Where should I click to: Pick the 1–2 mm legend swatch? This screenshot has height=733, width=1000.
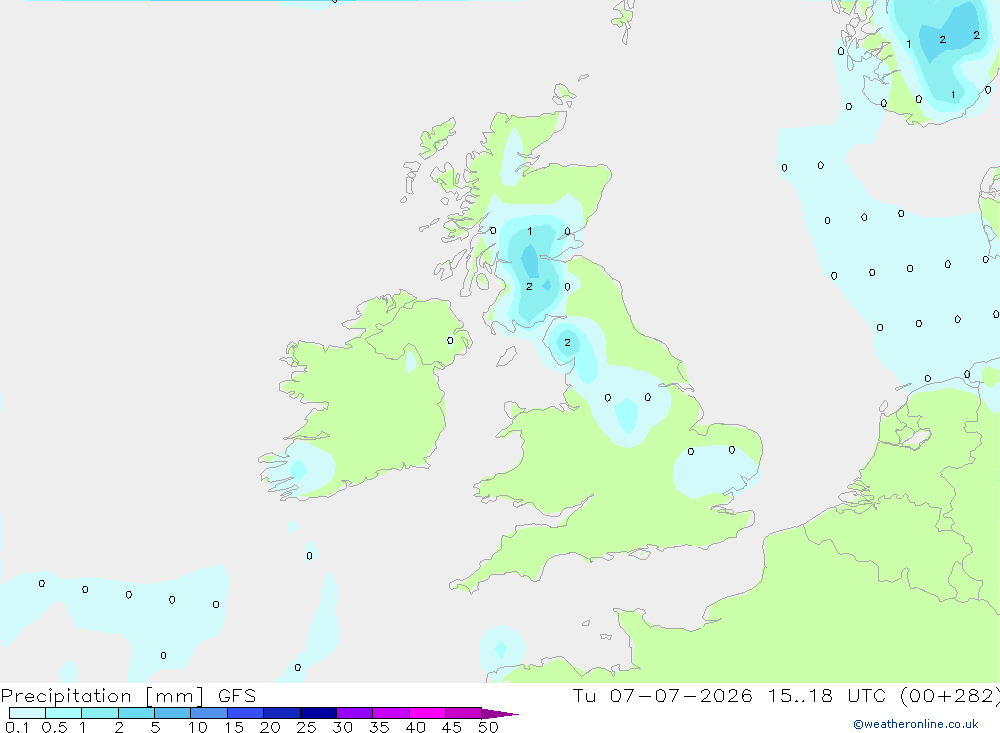coord(99,713)
